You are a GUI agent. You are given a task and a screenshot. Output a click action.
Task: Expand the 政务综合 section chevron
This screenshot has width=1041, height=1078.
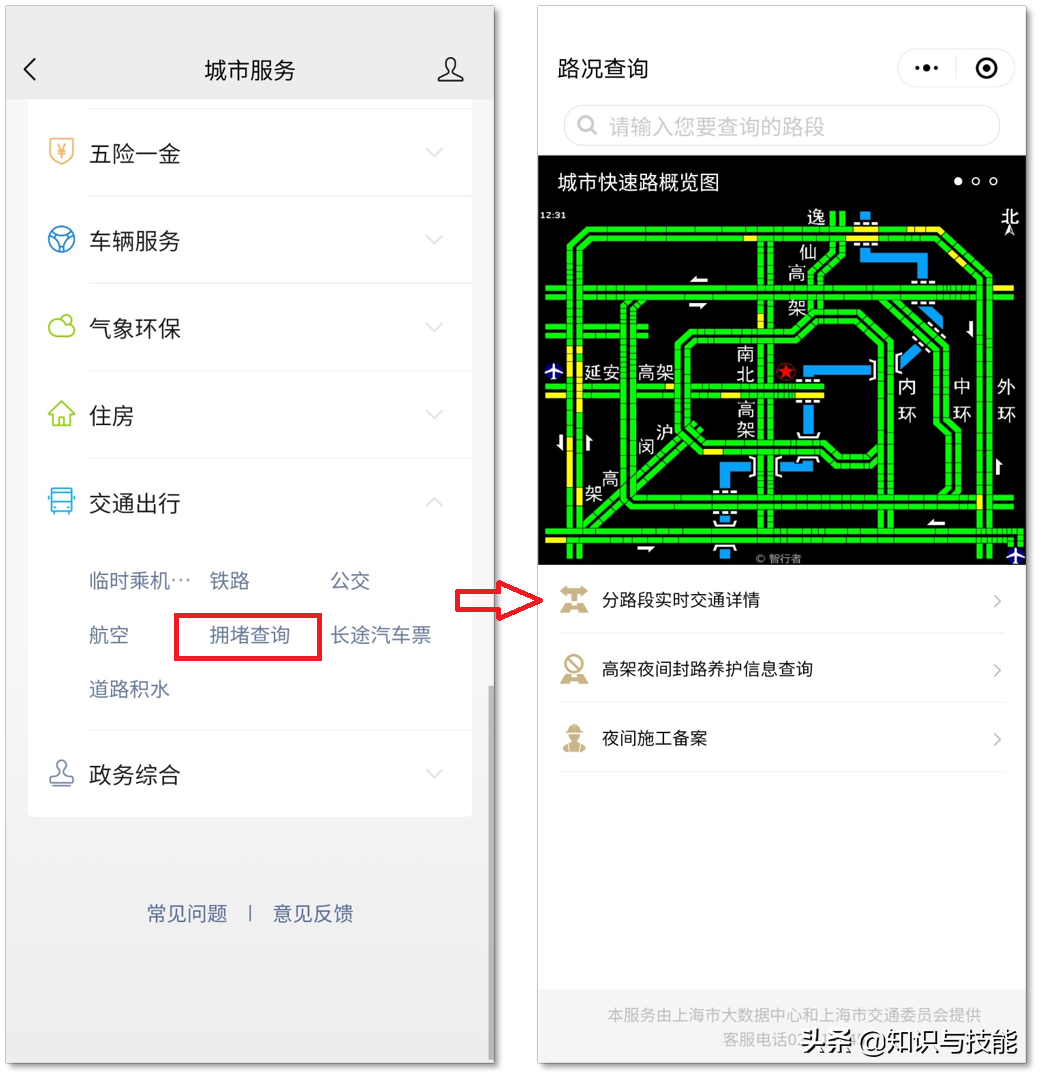coord(434,773)
